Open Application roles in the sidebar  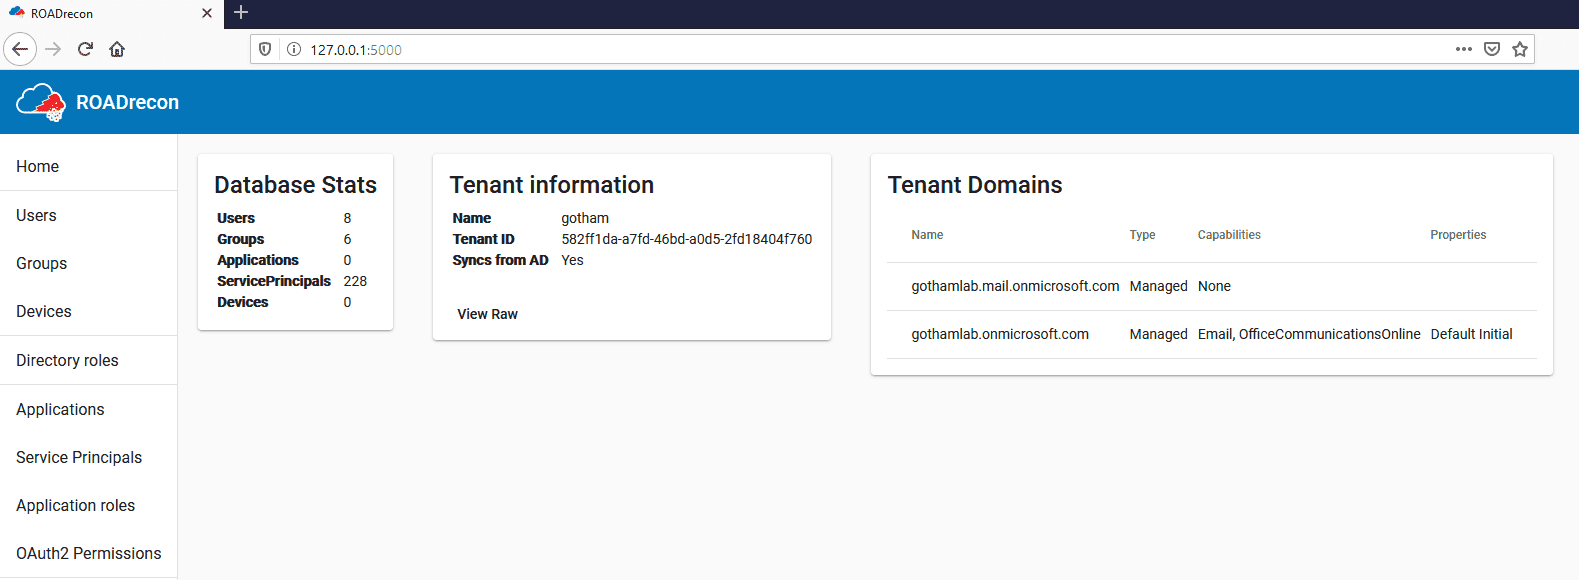[88, 505]
